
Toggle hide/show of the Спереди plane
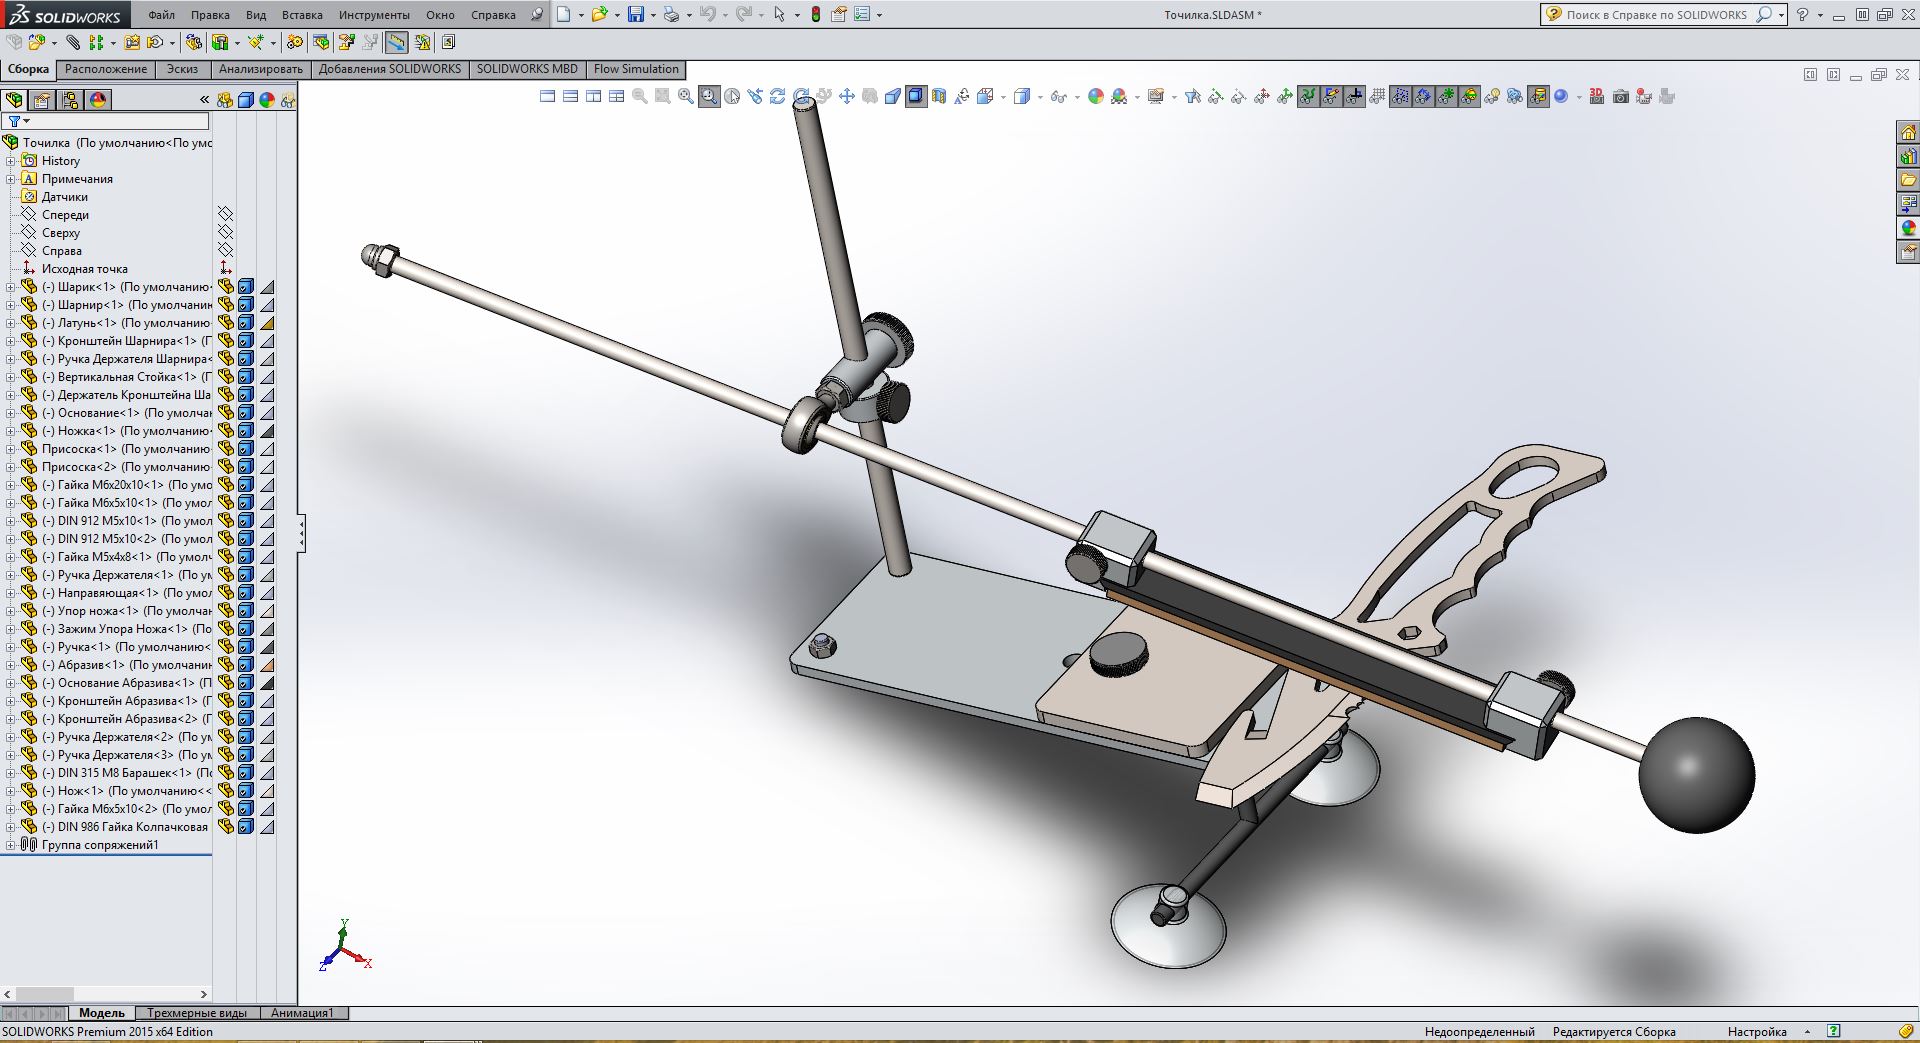(225, 215)
